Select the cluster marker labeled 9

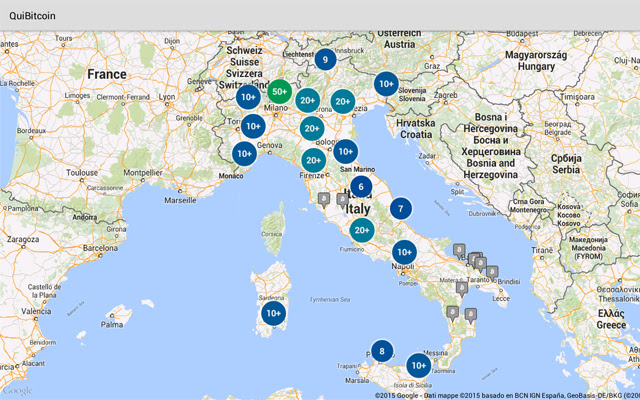325,60
